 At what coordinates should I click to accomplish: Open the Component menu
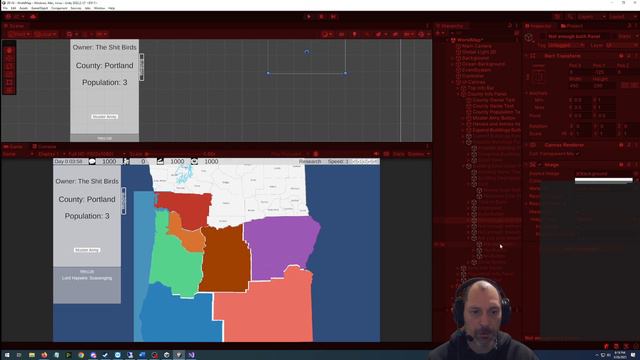(59, 8)
